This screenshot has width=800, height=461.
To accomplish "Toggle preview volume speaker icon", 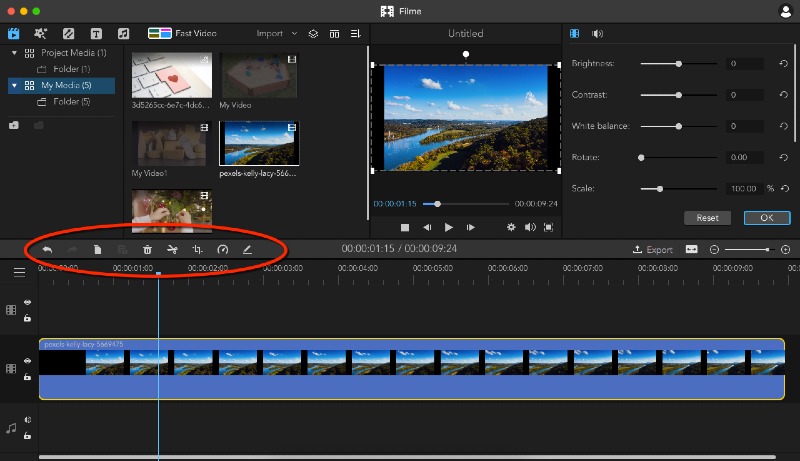I will [x=530, y=227].
